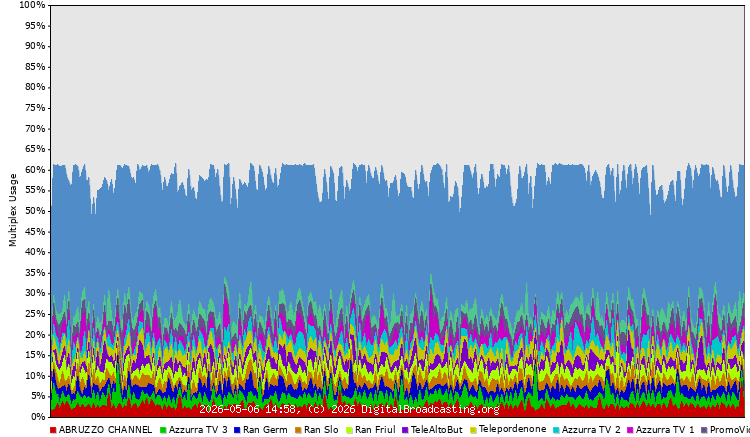Click the 10% y-axis tick label
The width and height of the screenshot is (750, 437).
tap(35, 376)
